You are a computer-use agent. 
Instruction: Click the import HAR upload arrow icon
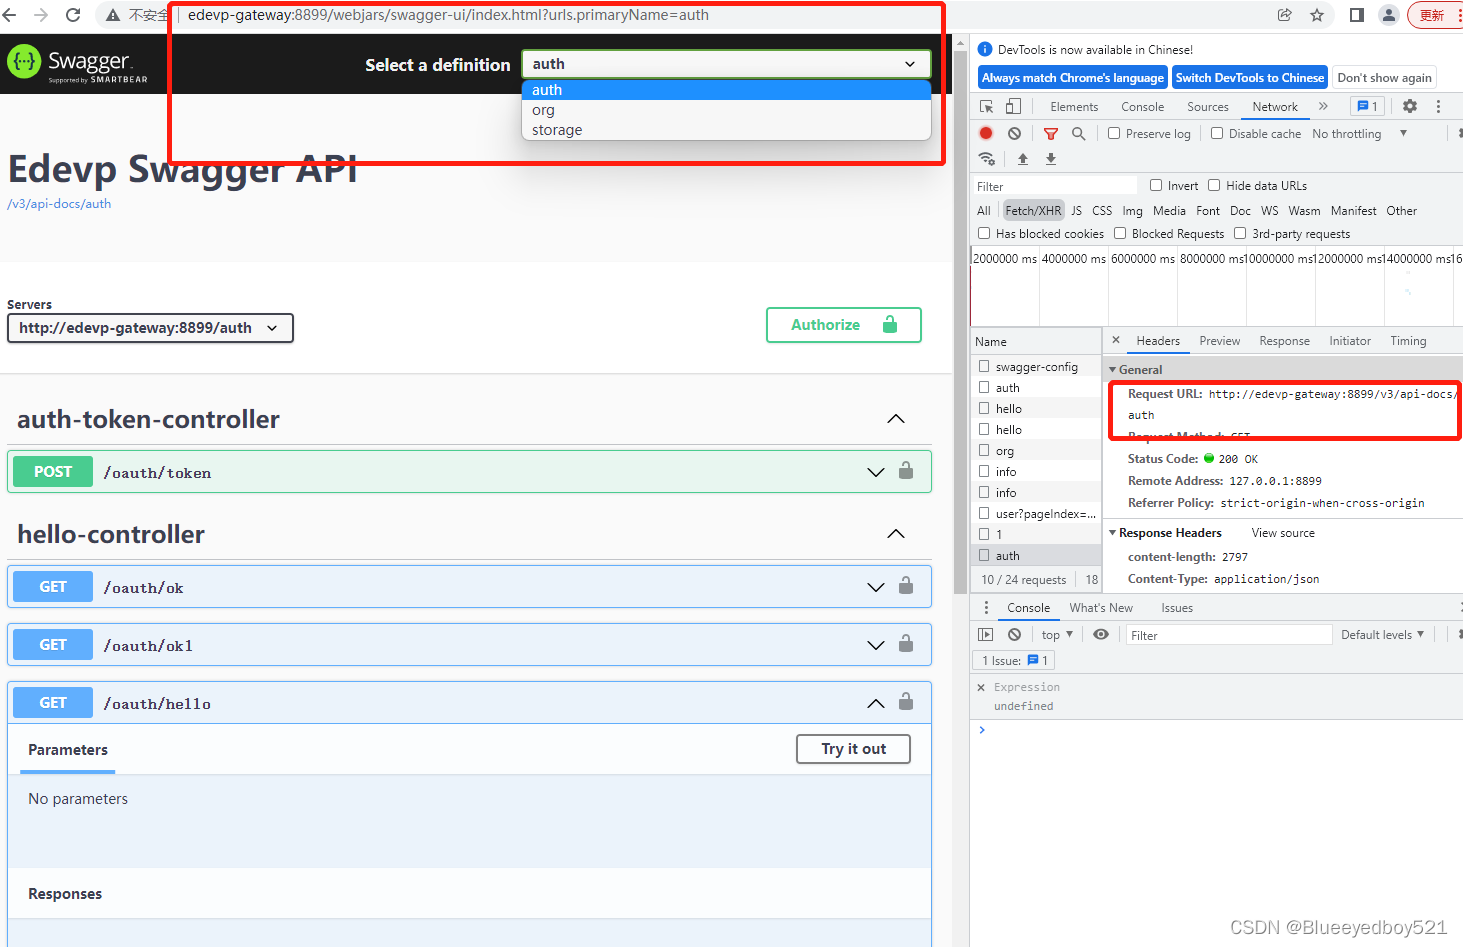(1023, 159)
